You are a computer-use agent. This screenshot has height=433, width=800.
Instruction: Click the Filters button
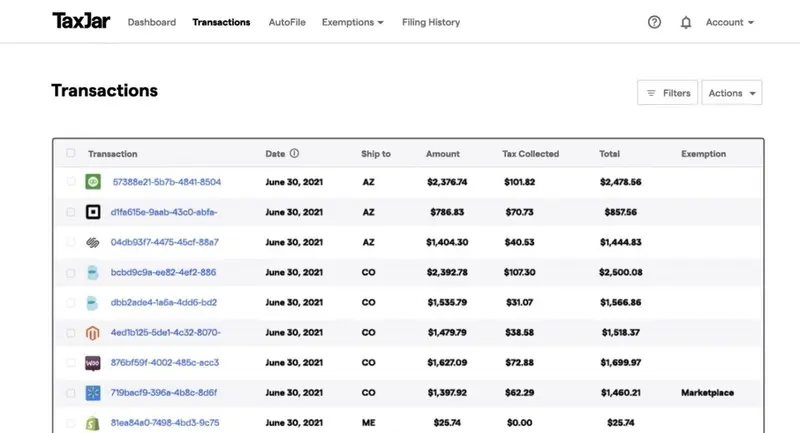pos(667,93)
